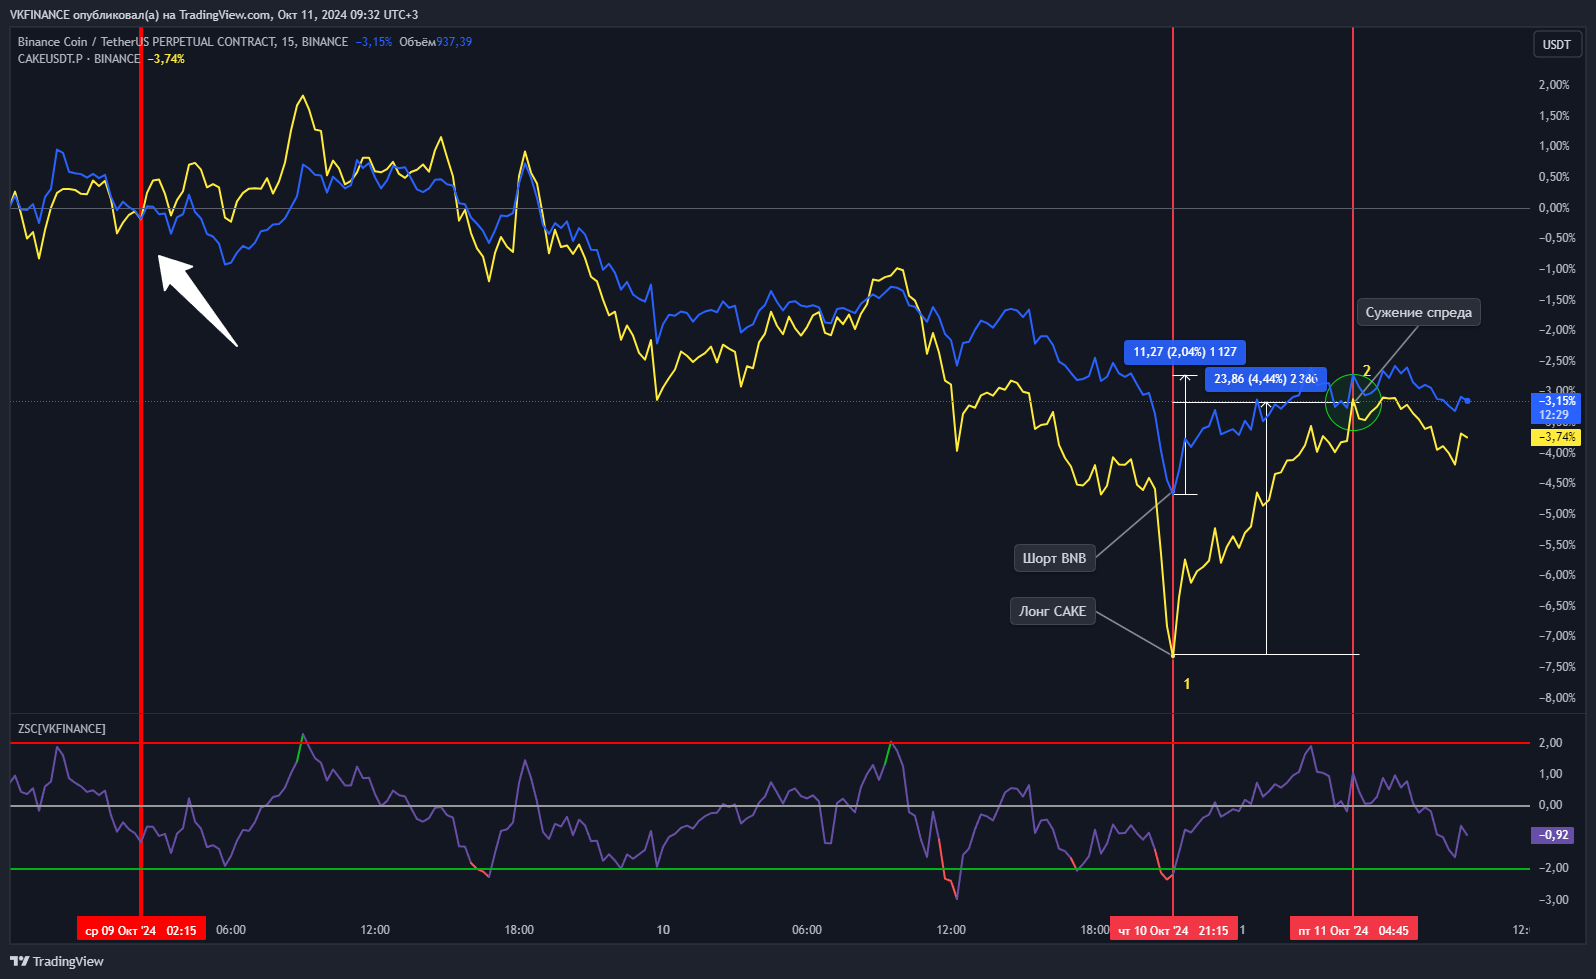The width and height of the screenshot is (1596, 979).
Task: Click the VKFINANCE published header text
Action: pos(214,15)
